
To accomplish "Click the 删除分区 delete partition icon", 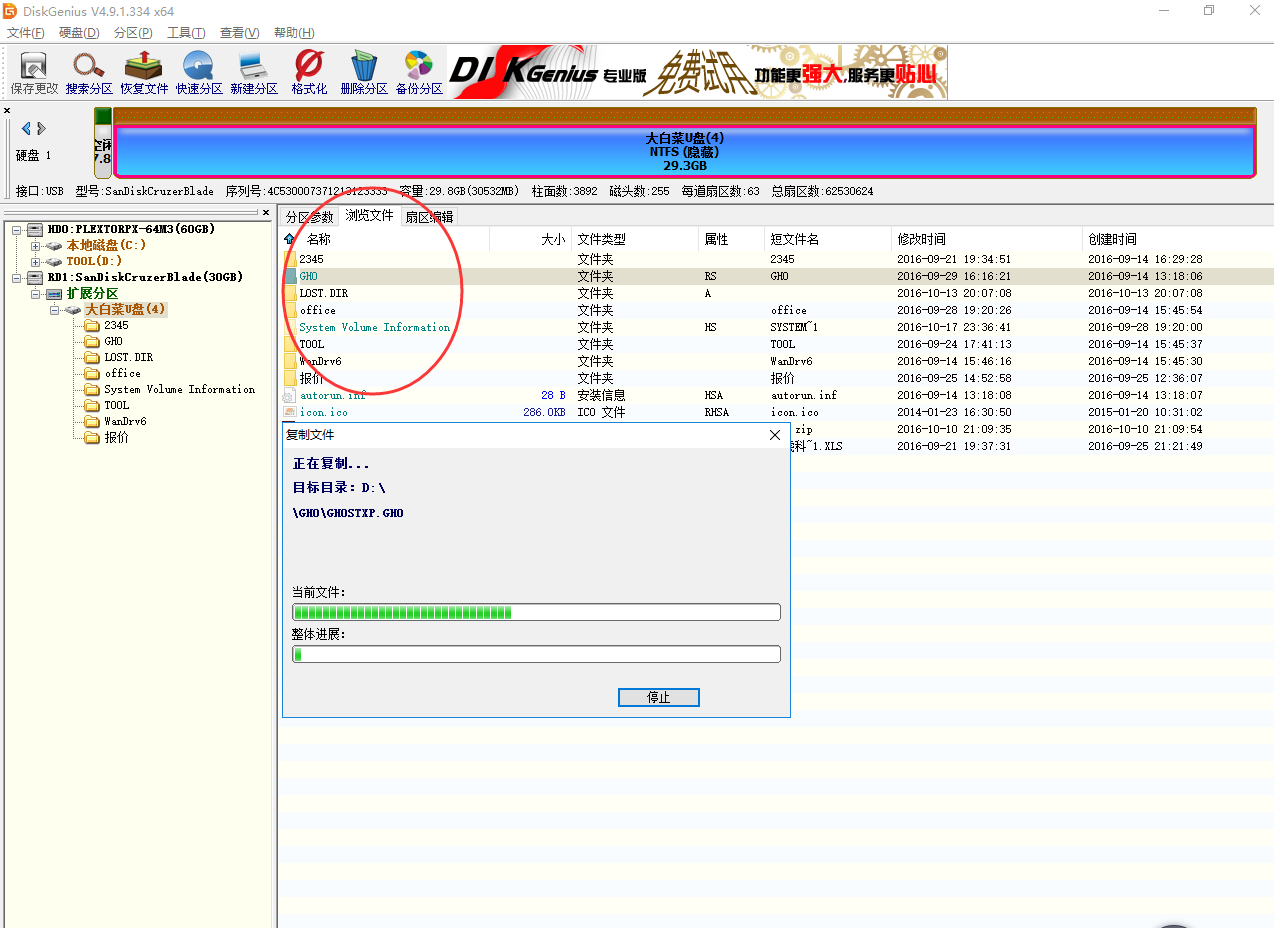I will click(x=364, y=72).
